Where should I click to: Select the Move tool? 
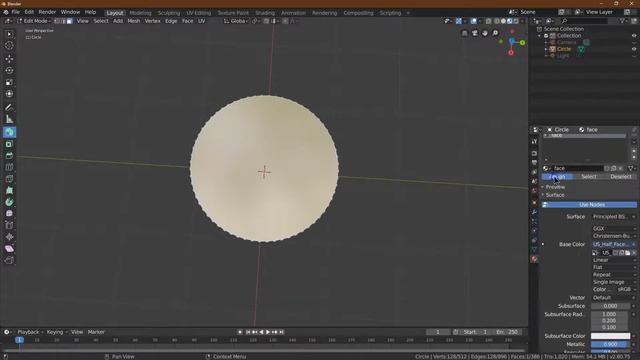click(9, 59)
